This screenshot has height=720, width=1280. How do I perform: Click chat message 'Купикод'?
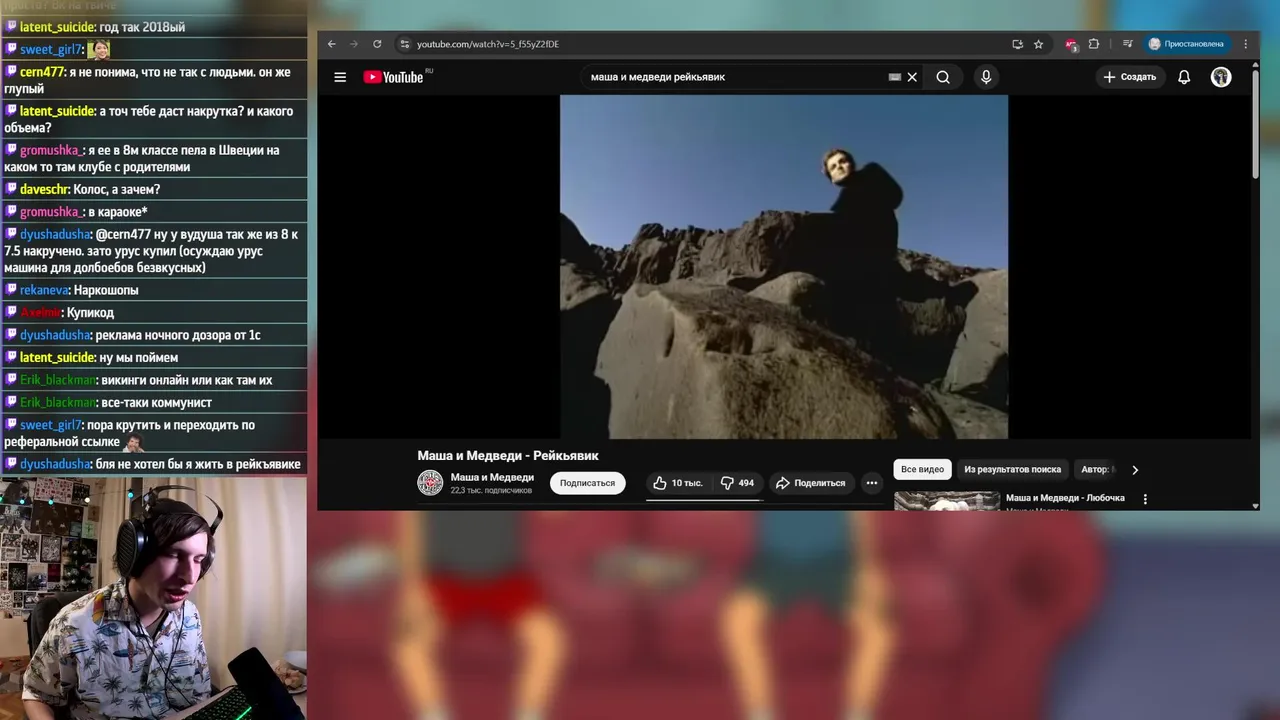[x=90, y=313]
